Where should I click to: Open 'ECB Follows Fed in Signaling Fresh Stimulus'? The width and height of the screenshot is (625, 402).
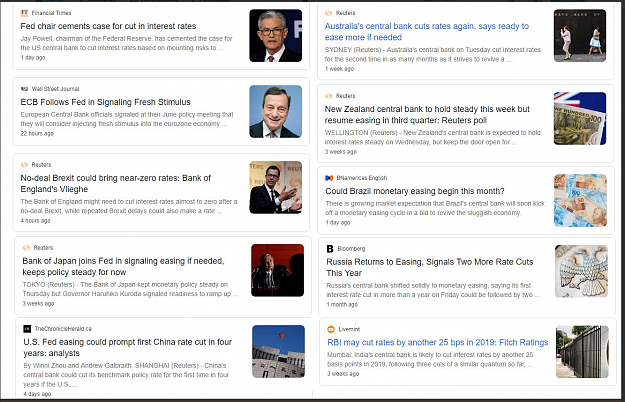pos(106,102)
